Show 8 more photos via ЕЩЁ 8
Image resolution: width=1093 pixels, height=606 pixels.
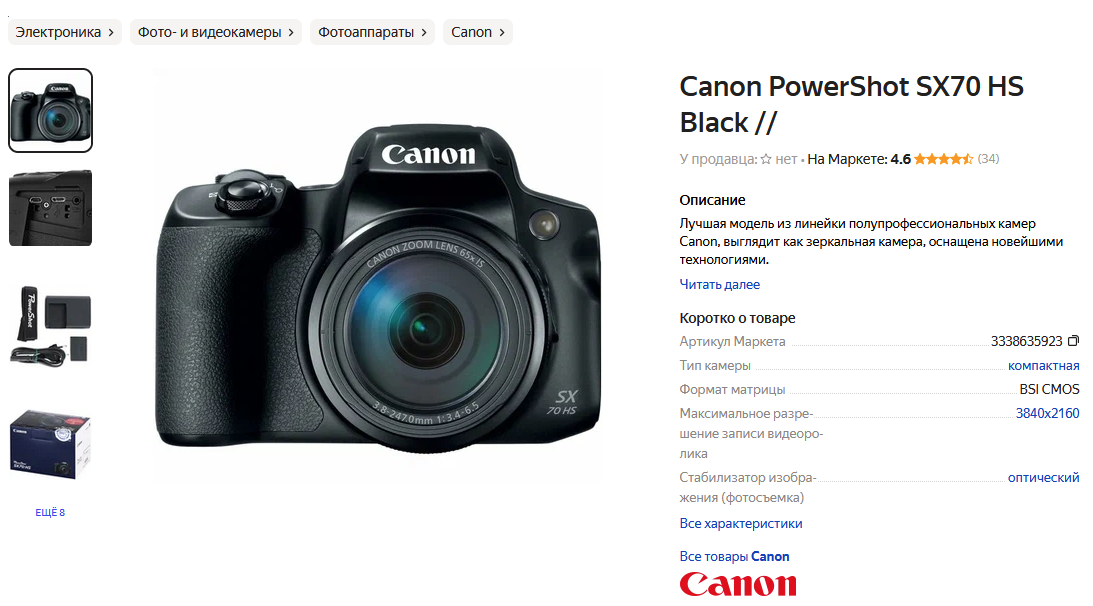(x=50, y=512)
